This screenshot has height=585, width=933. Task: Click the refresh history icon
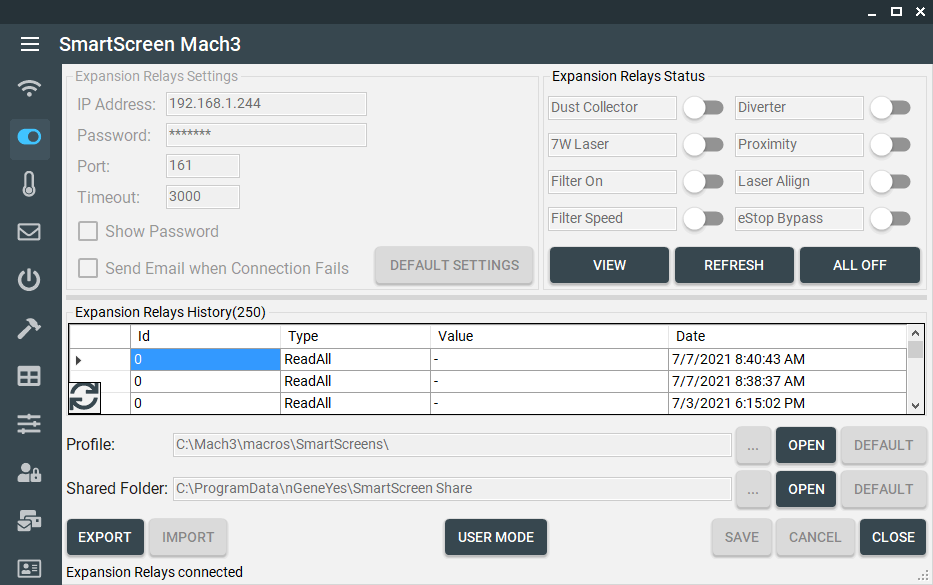pyautogui.click(x=84, y=397)
